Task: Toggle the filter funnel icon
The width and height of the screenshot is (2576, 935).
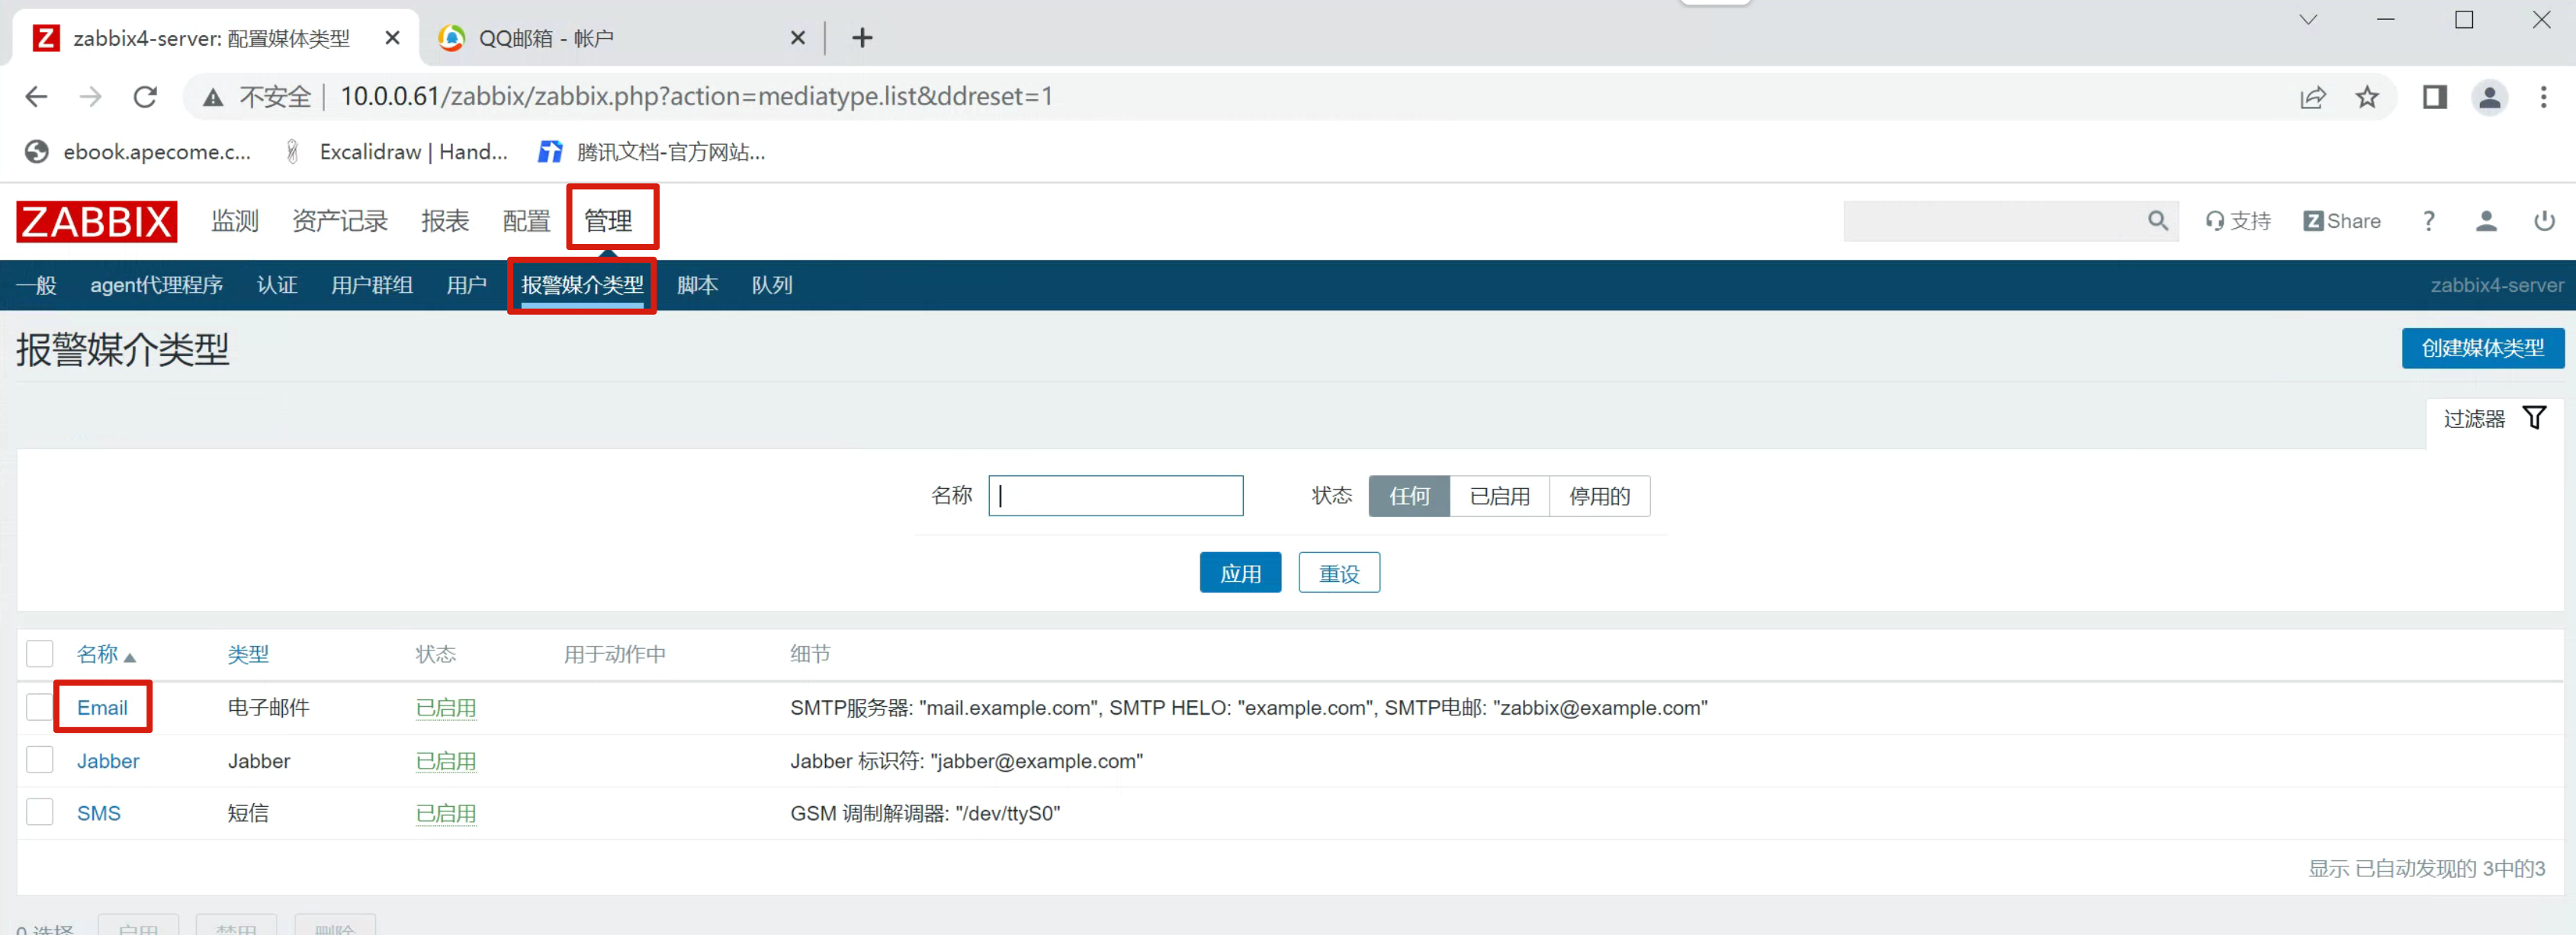Action: (x=2534, y=418)
